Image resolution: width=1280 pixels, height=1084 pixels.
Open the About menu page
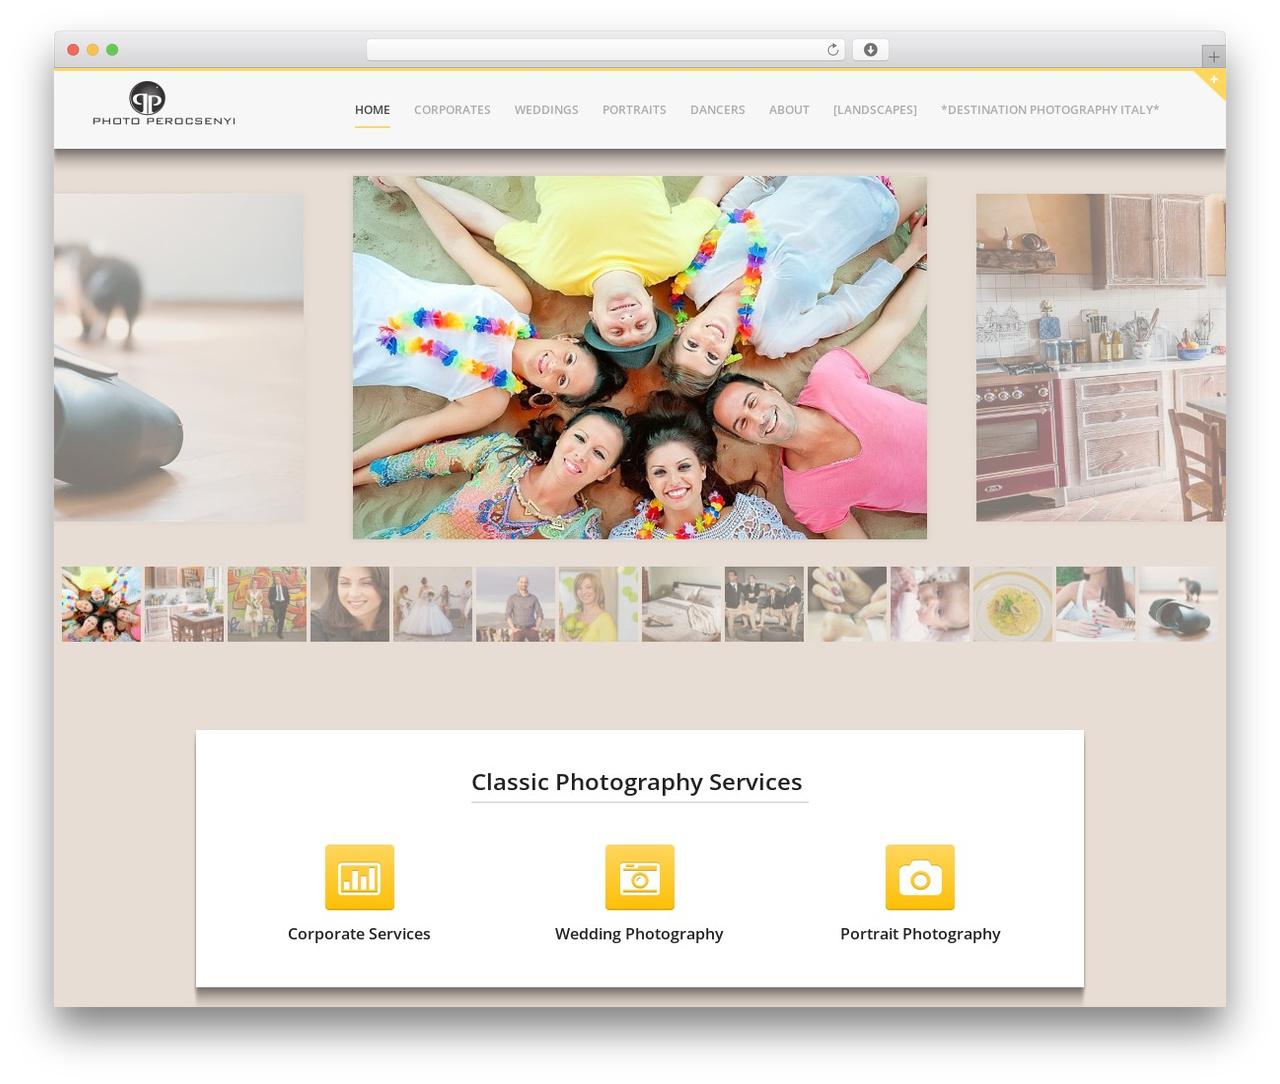tap(789, 110)
